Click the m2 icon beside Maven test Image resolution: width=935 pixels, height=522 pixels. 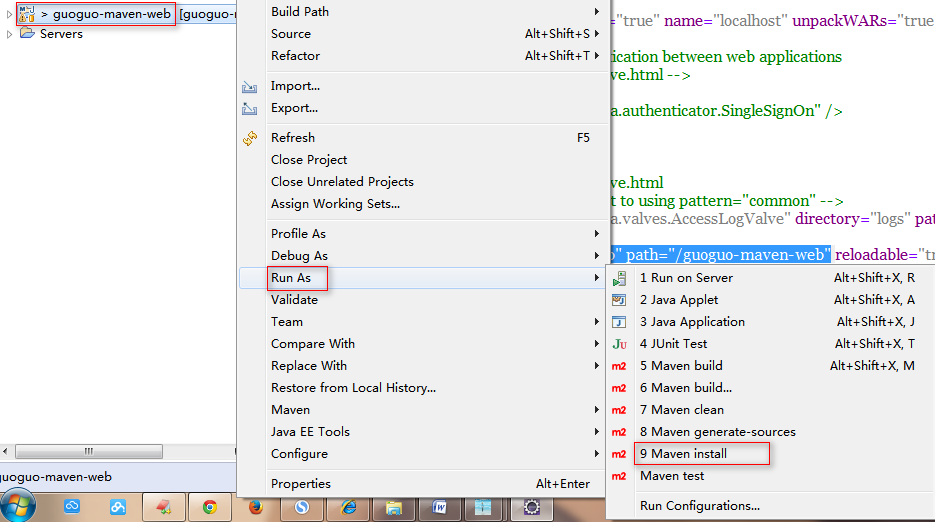[619, 477]
